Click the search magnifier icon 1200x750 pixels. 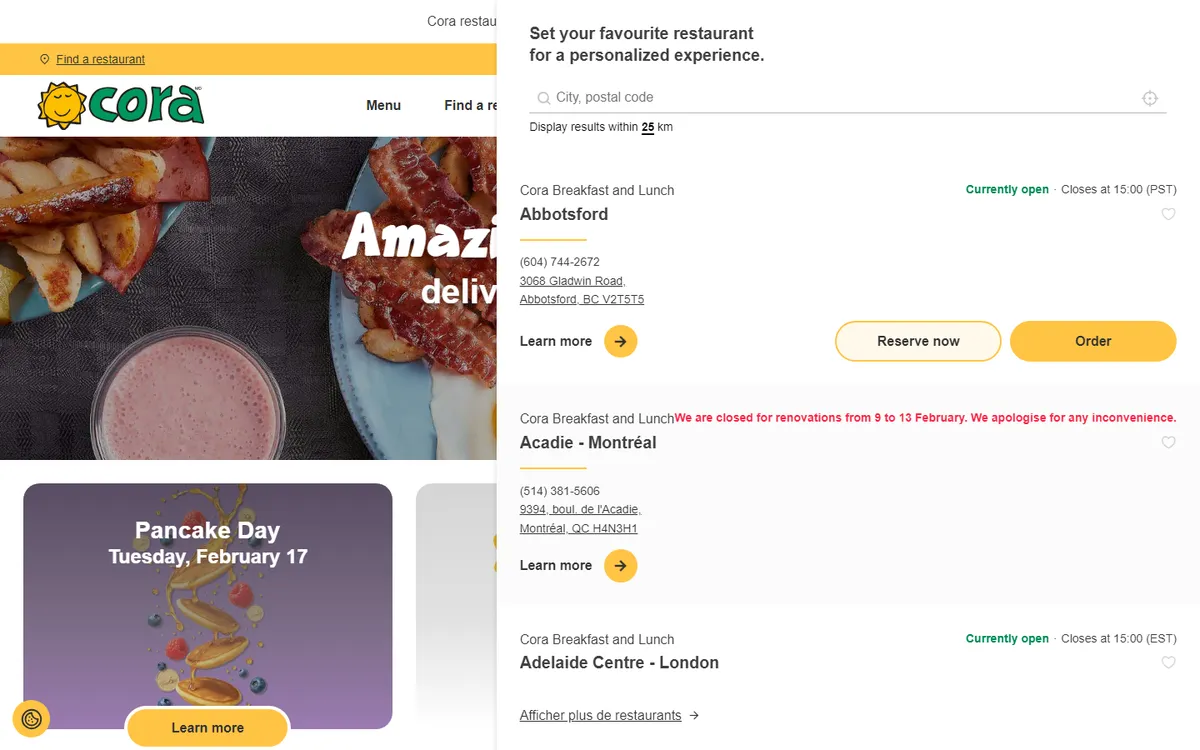[x=543, y=98]
